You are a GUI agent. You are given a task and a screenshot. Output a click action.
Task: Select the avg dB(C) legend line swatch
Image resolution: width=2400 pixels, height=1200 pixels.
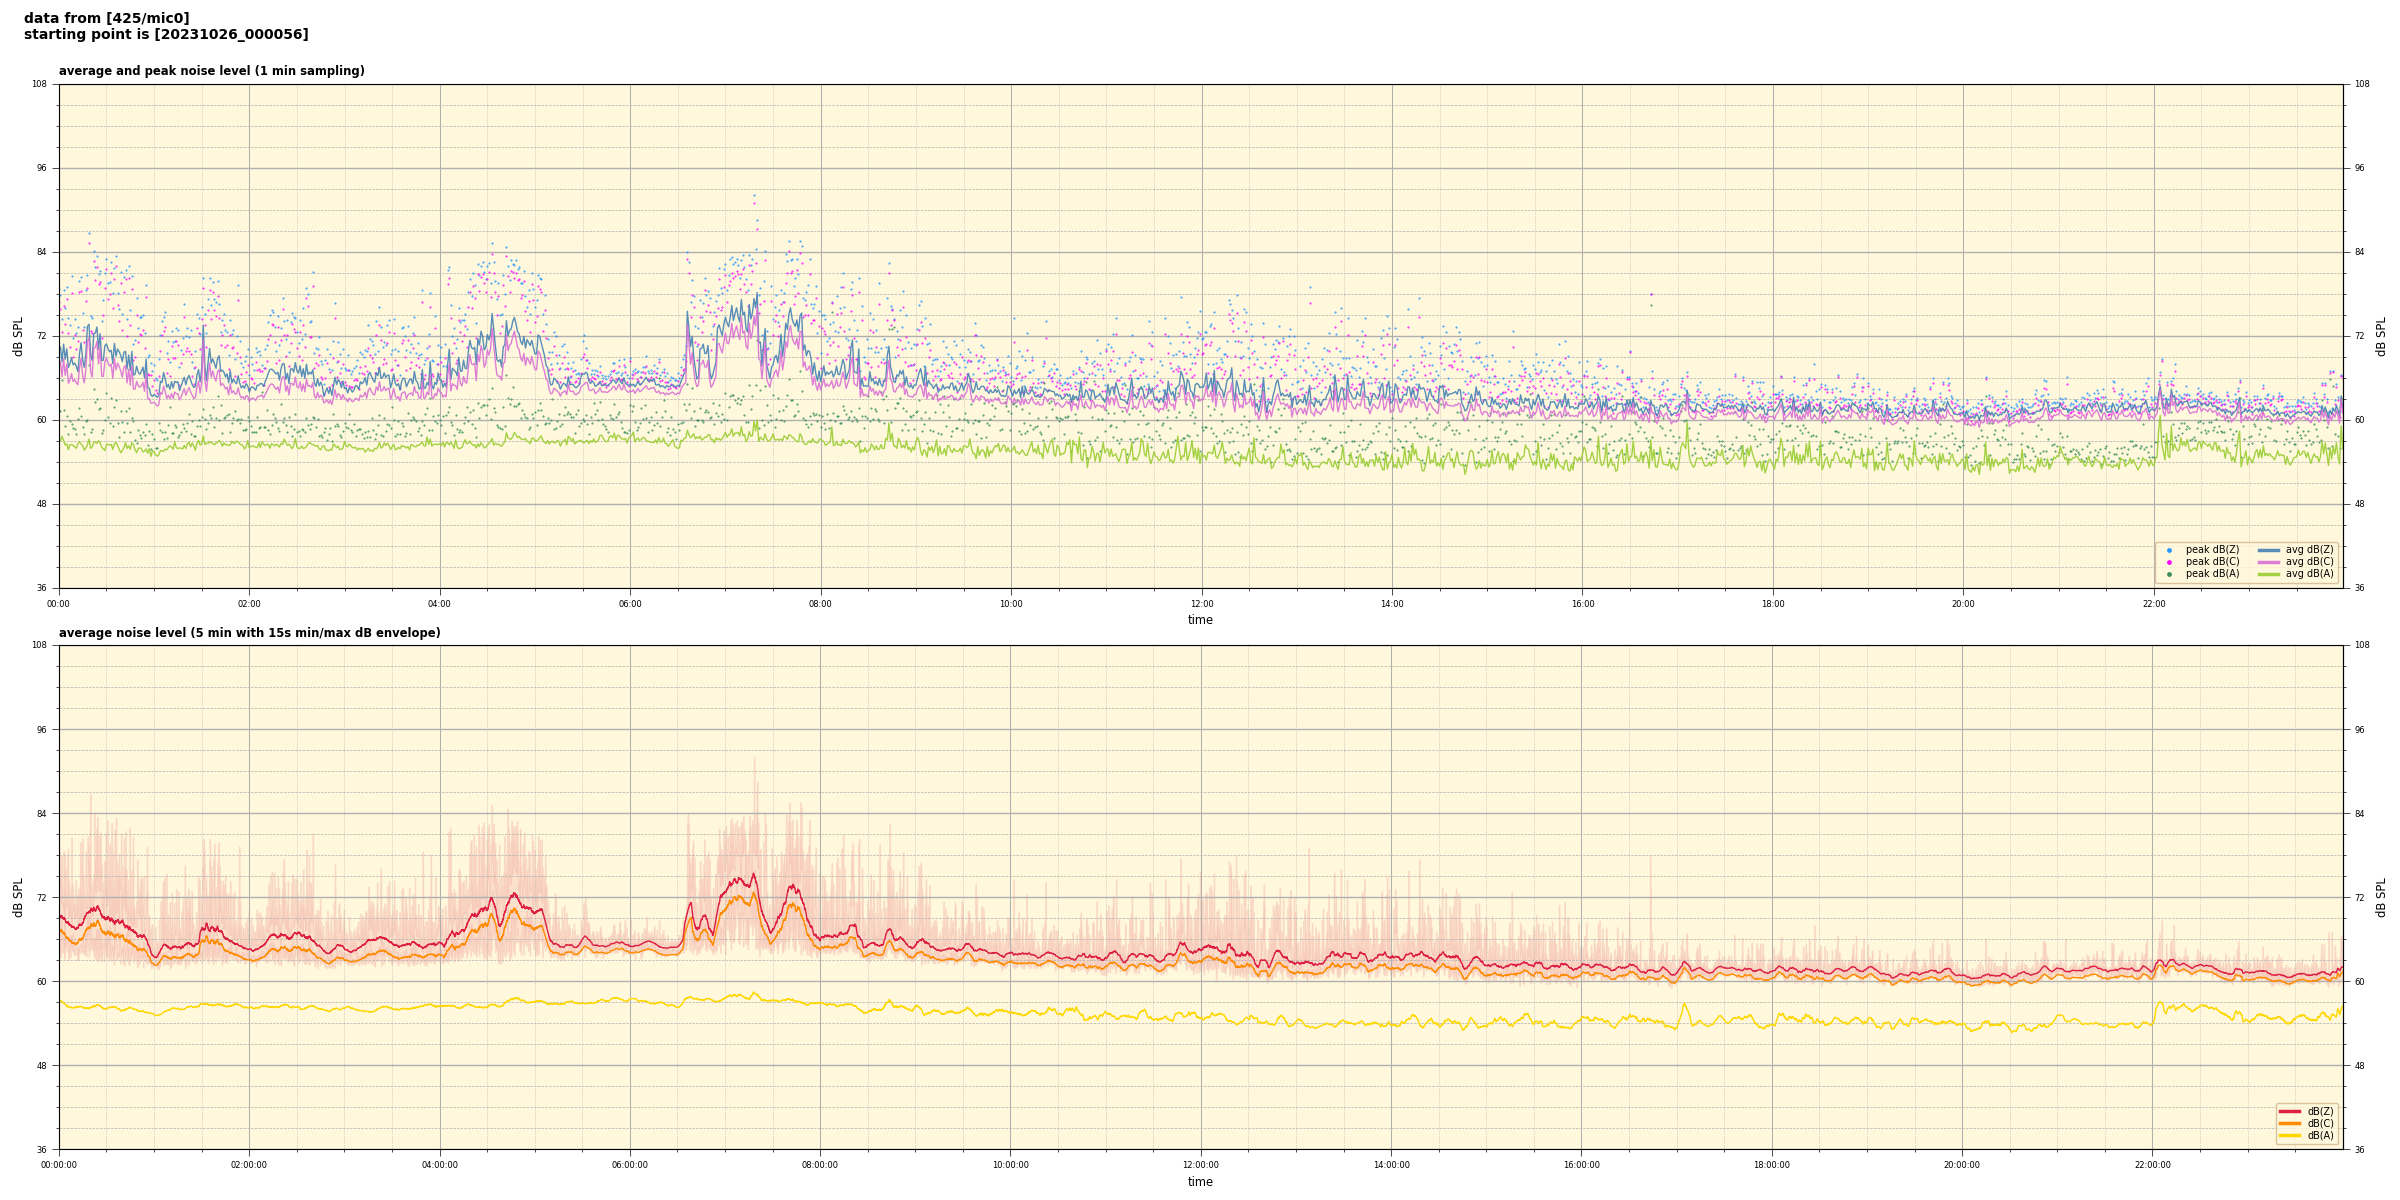2268,562
